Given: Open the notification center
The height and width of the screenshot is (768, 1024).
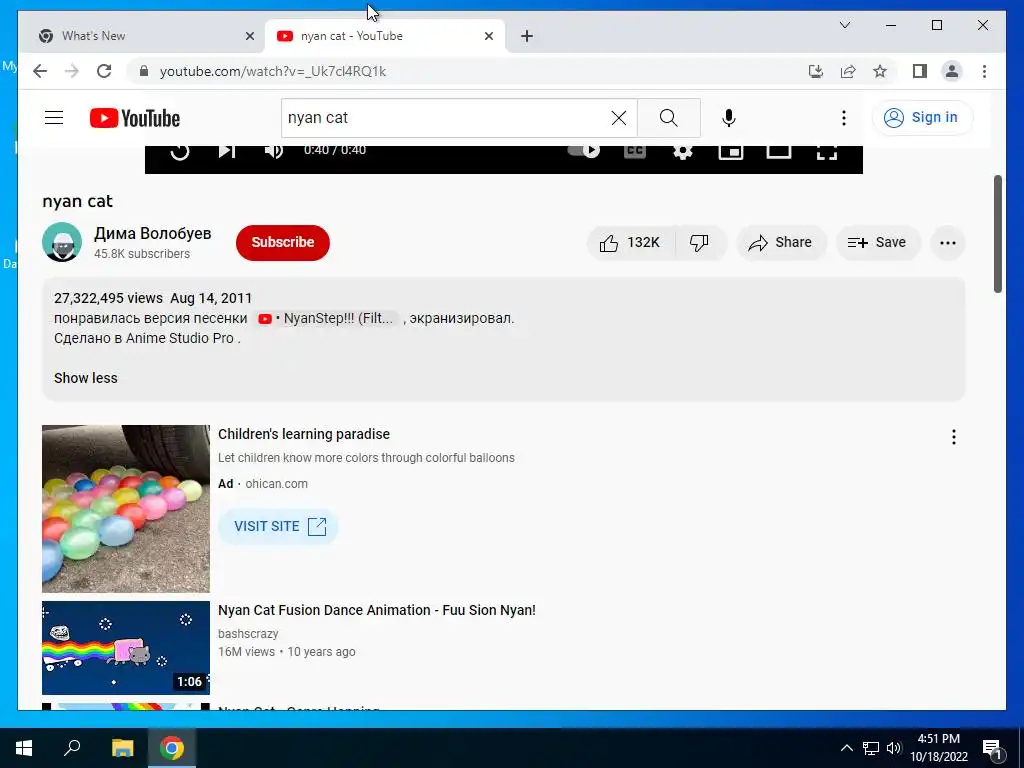Looking at the screenshot, I should 993,750.
